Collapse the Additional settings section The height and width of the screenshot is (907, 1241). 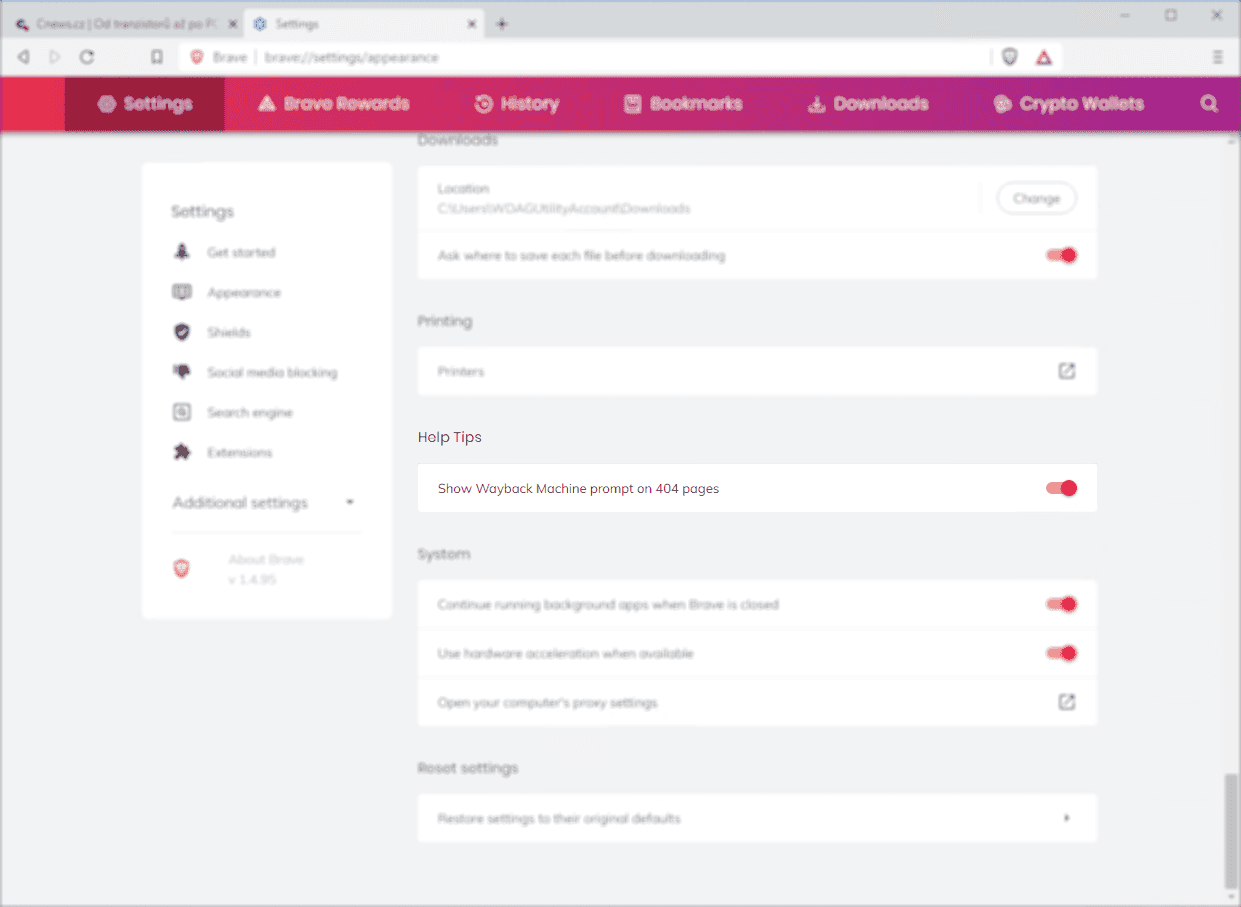(x=264, y=502)
